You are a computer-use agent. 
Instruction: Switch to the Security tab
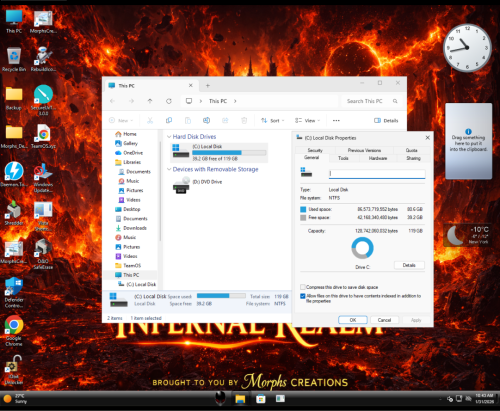(x=315, y=150)
